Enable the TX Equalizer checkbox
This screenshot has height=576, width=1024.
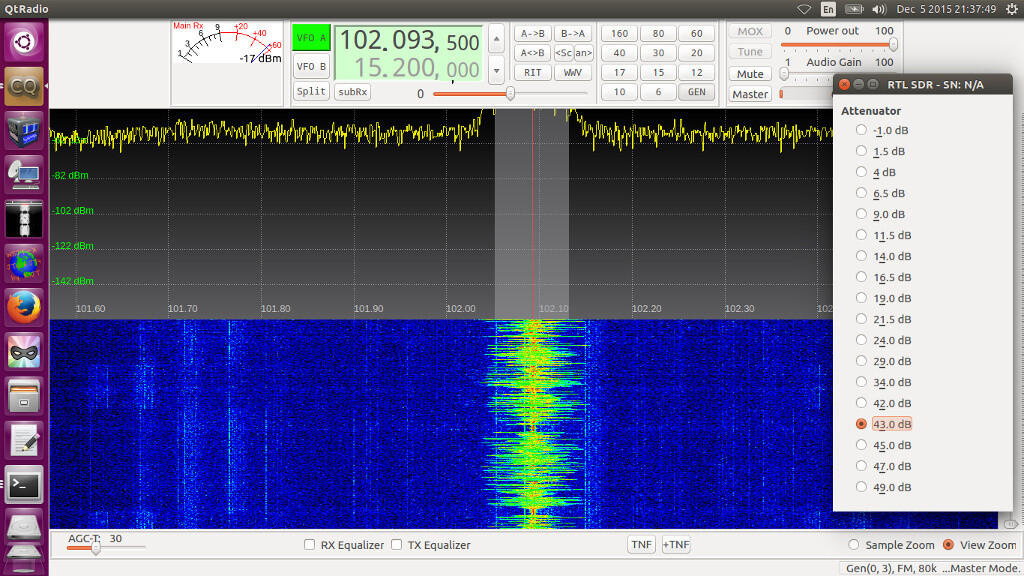coord(397,544)
